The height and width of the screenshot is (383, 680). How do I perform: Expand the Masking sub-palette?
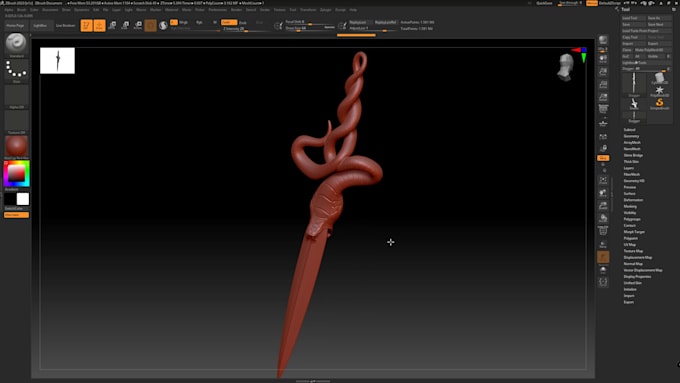click(x=630, y=206)
